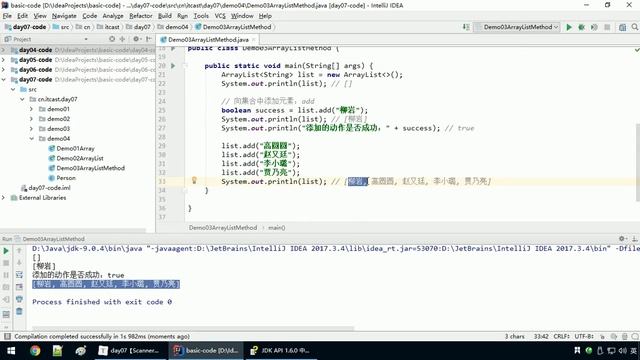The height and width of the screenshot is (360, 640).
Task: Click the inspection checkmark in editor corner
Action: [x=637, y=50]
